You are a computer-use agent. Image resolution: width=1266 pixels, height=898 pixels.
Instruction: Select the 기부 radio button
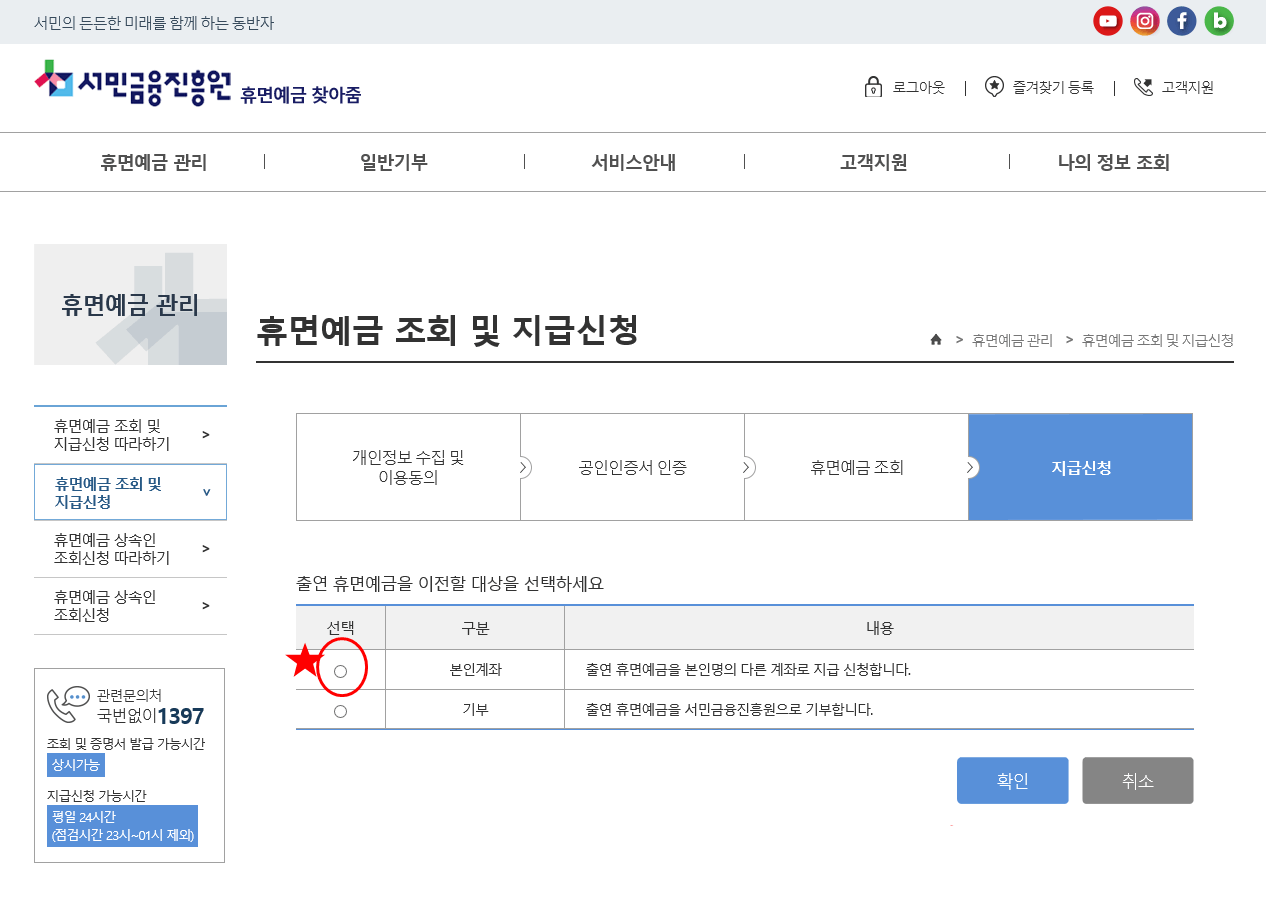pos(340,711)
